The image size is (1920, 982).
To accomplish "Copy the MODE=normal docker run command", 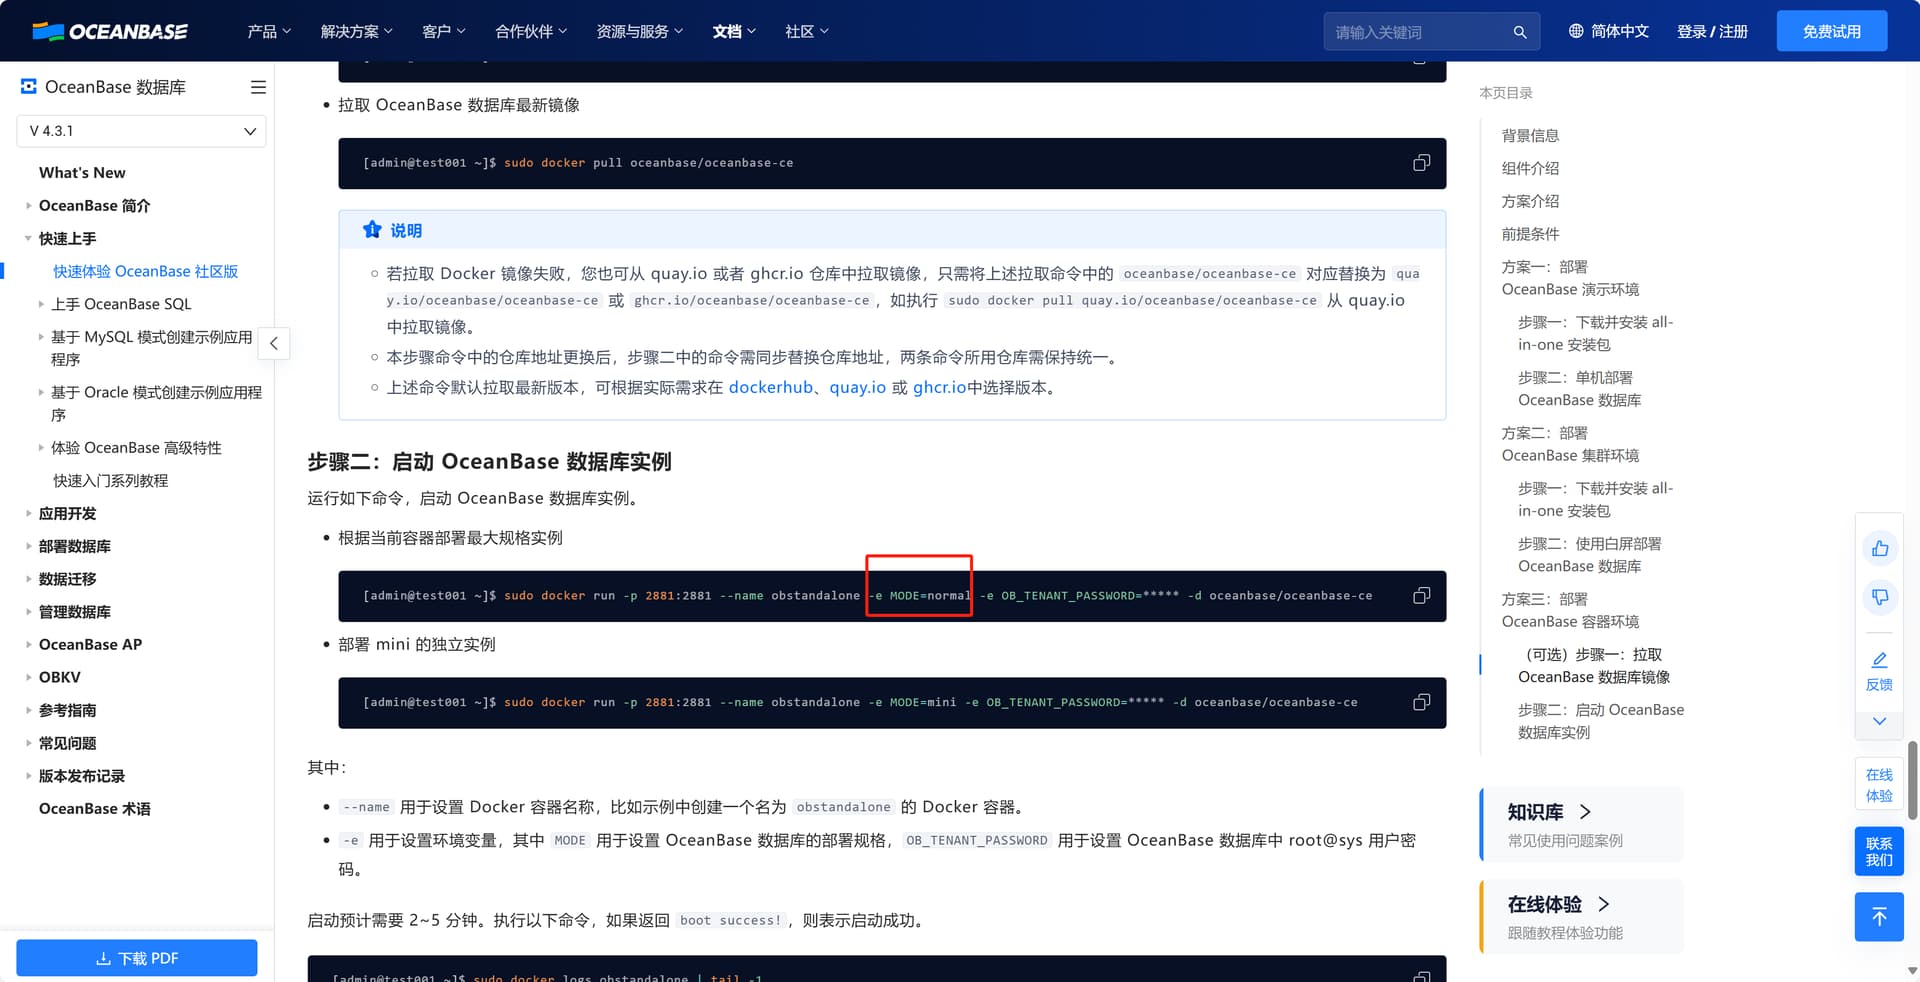I will pyautogui.click(x=1421, y=596).
